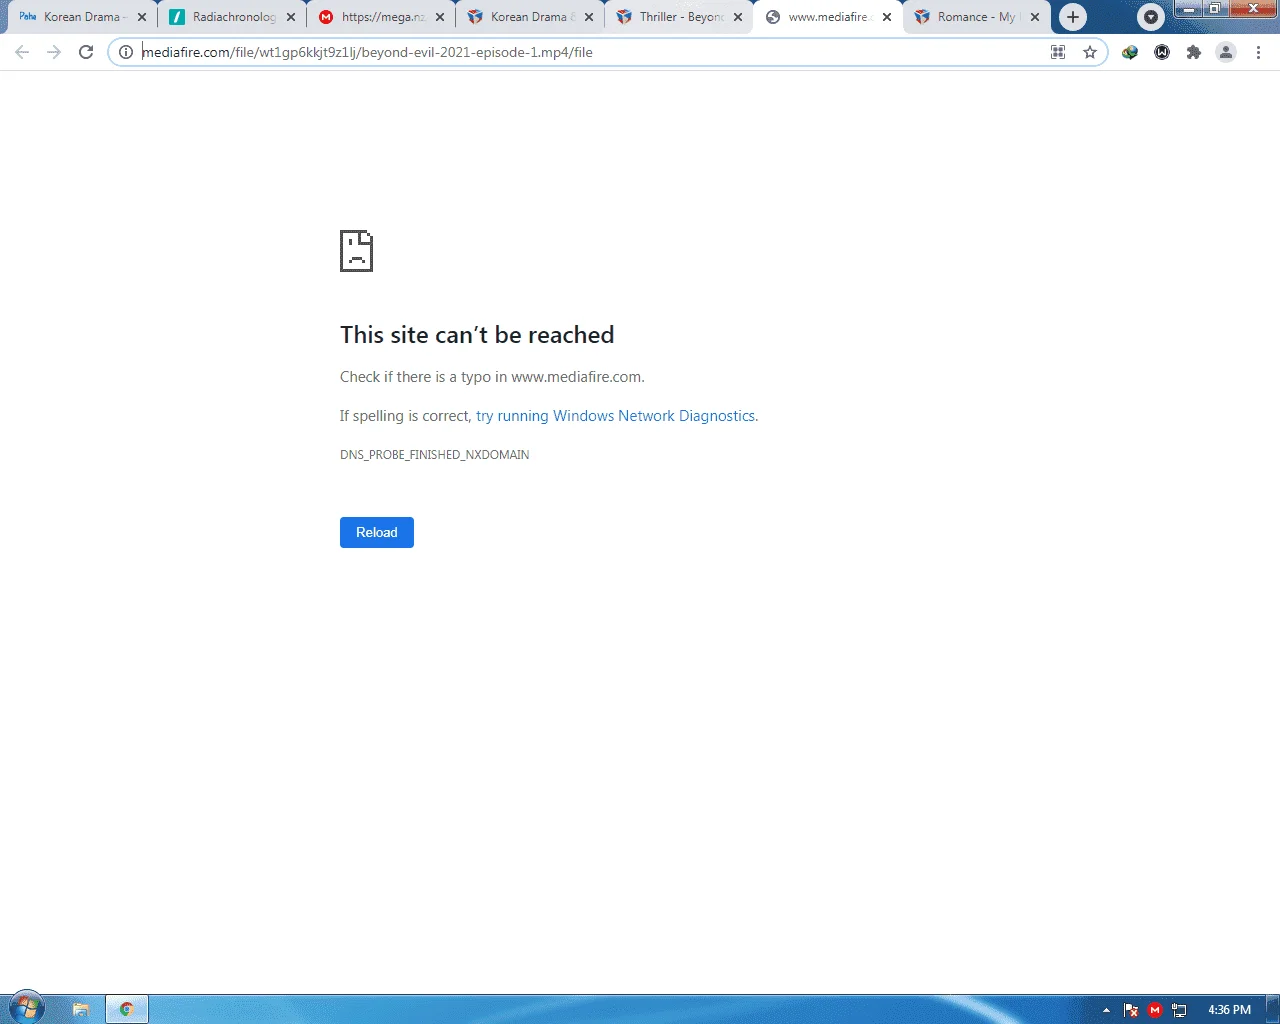Close the Romance - My tab
The height and width of the screenshot is (1024, 1280).
click(x=1035, y=17)
